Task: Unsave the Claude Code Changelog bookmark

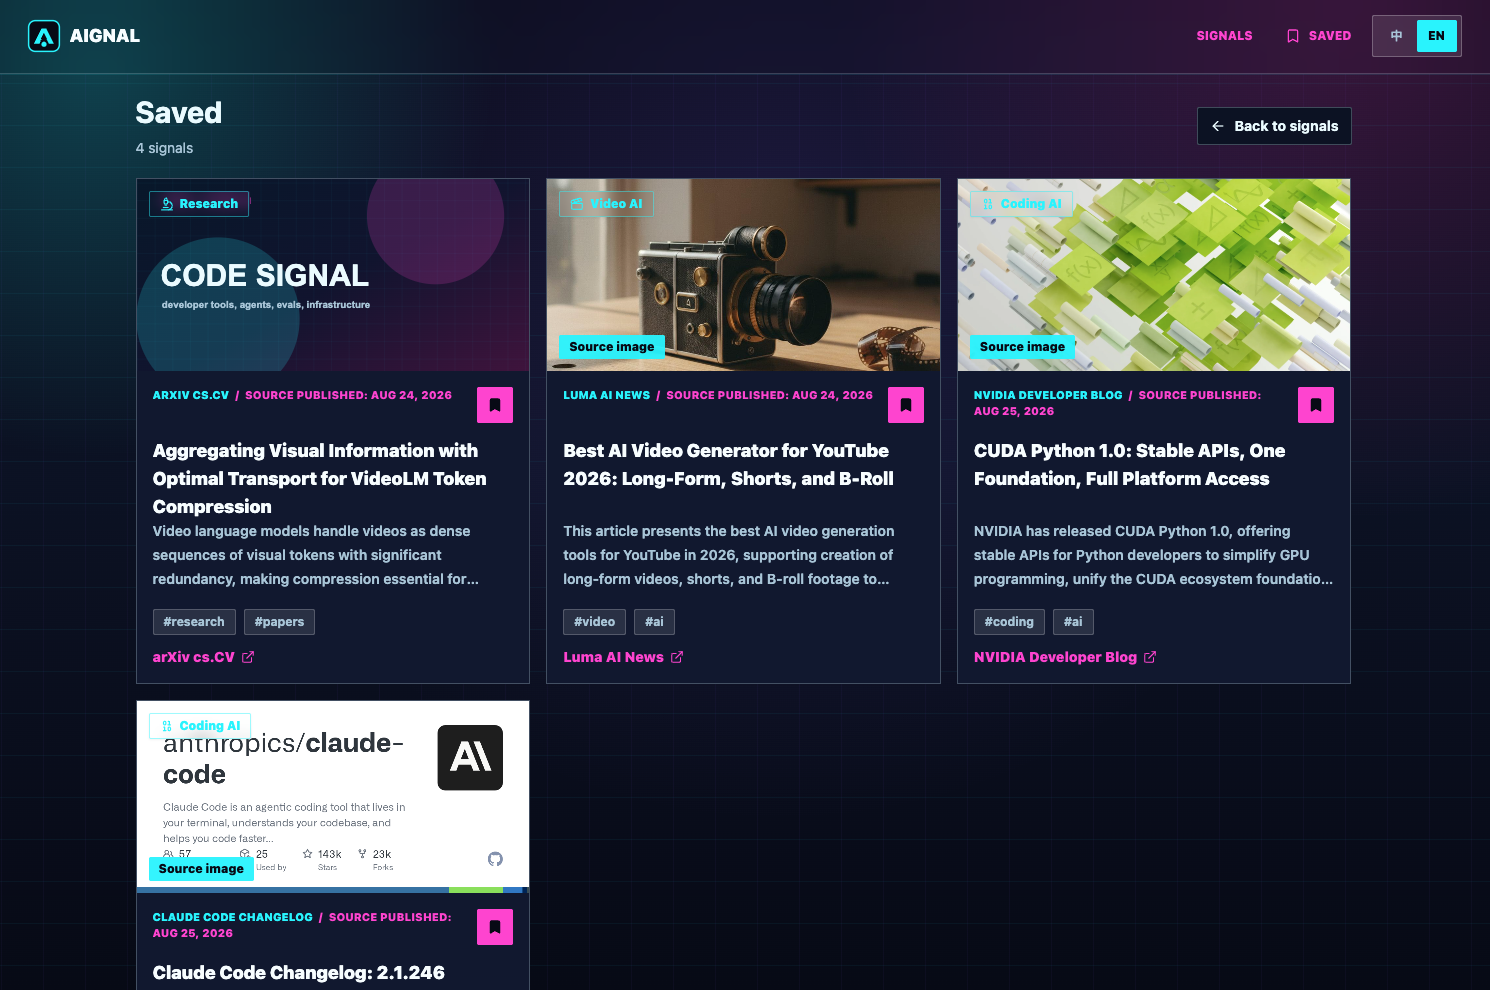Action: (495, 927)
